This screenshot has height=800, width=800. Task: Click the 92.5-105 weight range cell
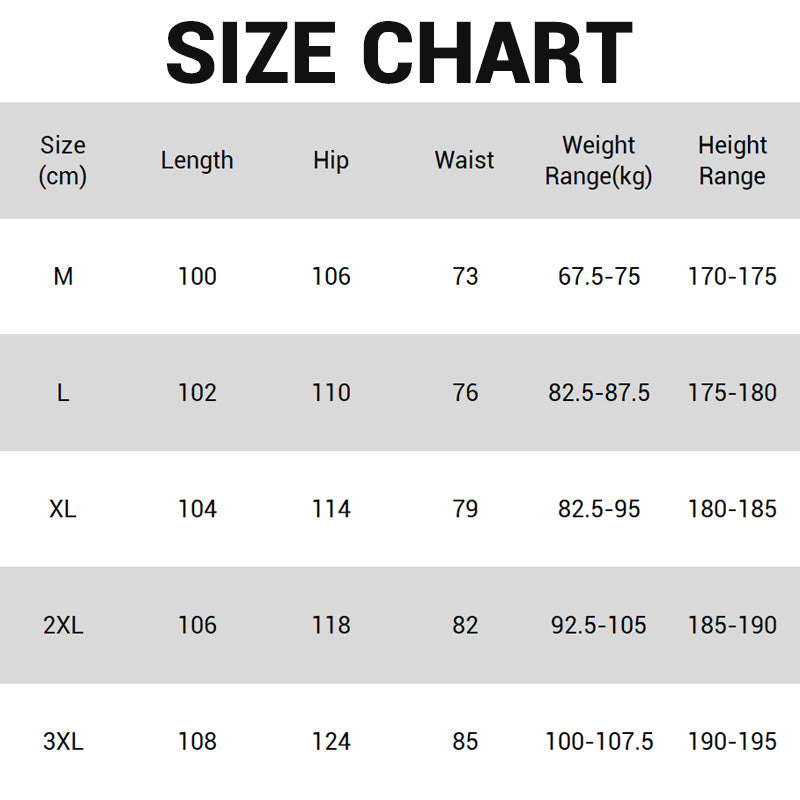point(598,626)
